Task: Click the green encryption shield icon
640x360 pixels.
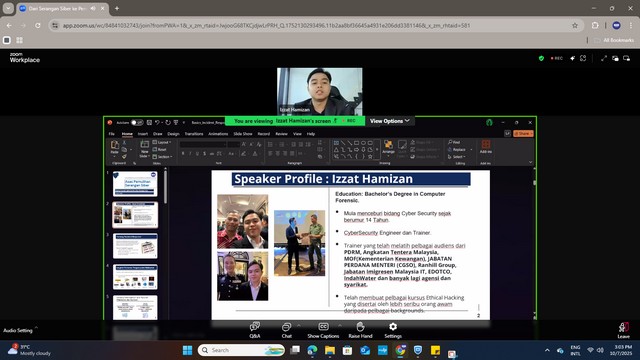Action: click(541, 58)
